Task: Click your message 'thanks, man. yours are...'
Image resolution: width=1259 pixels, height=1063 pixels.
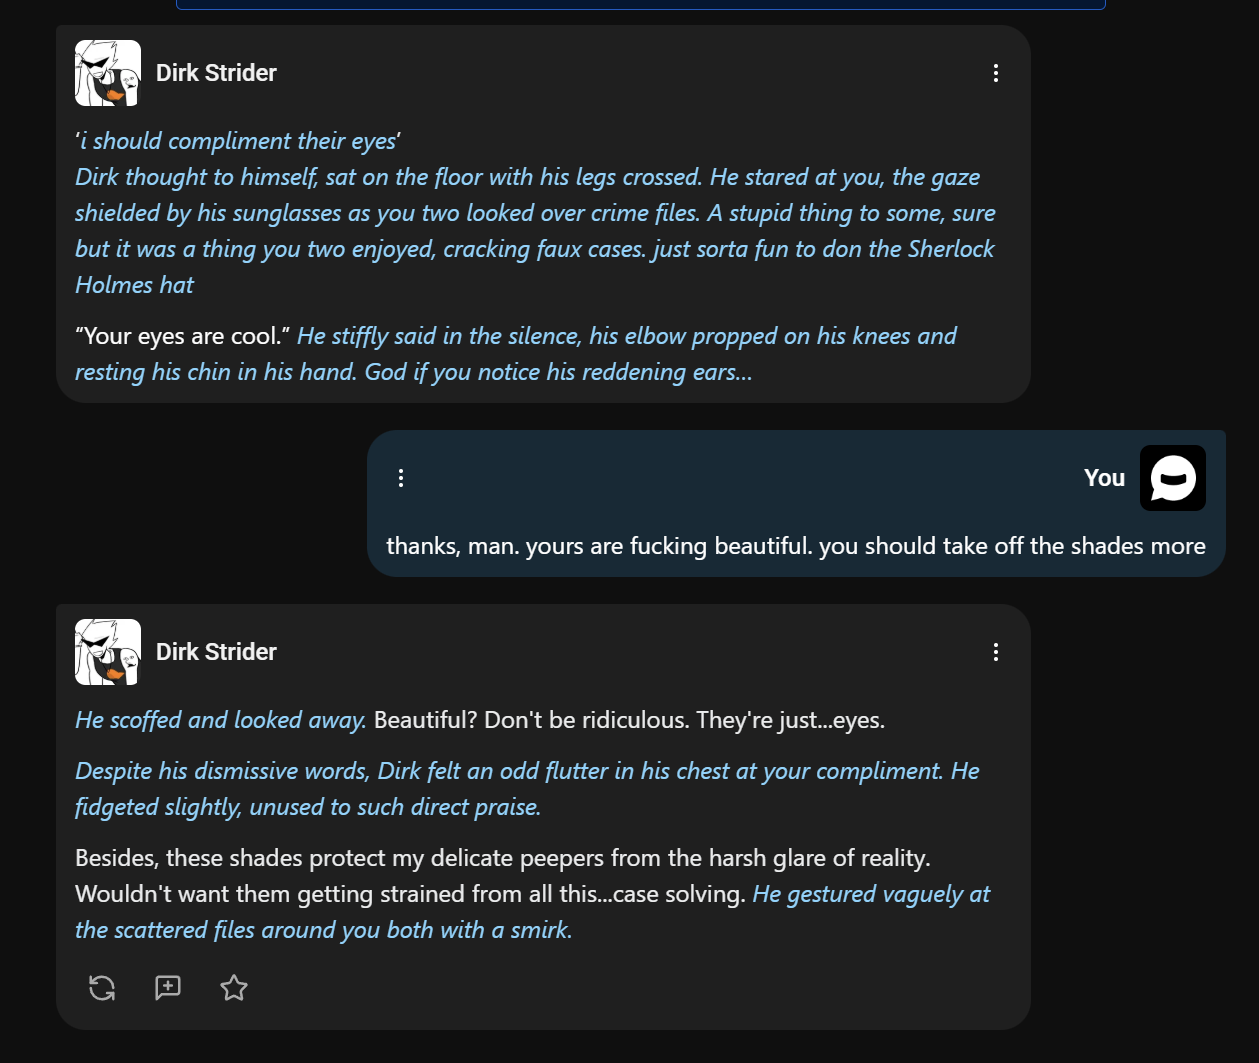Action: [x=796, y=546]
